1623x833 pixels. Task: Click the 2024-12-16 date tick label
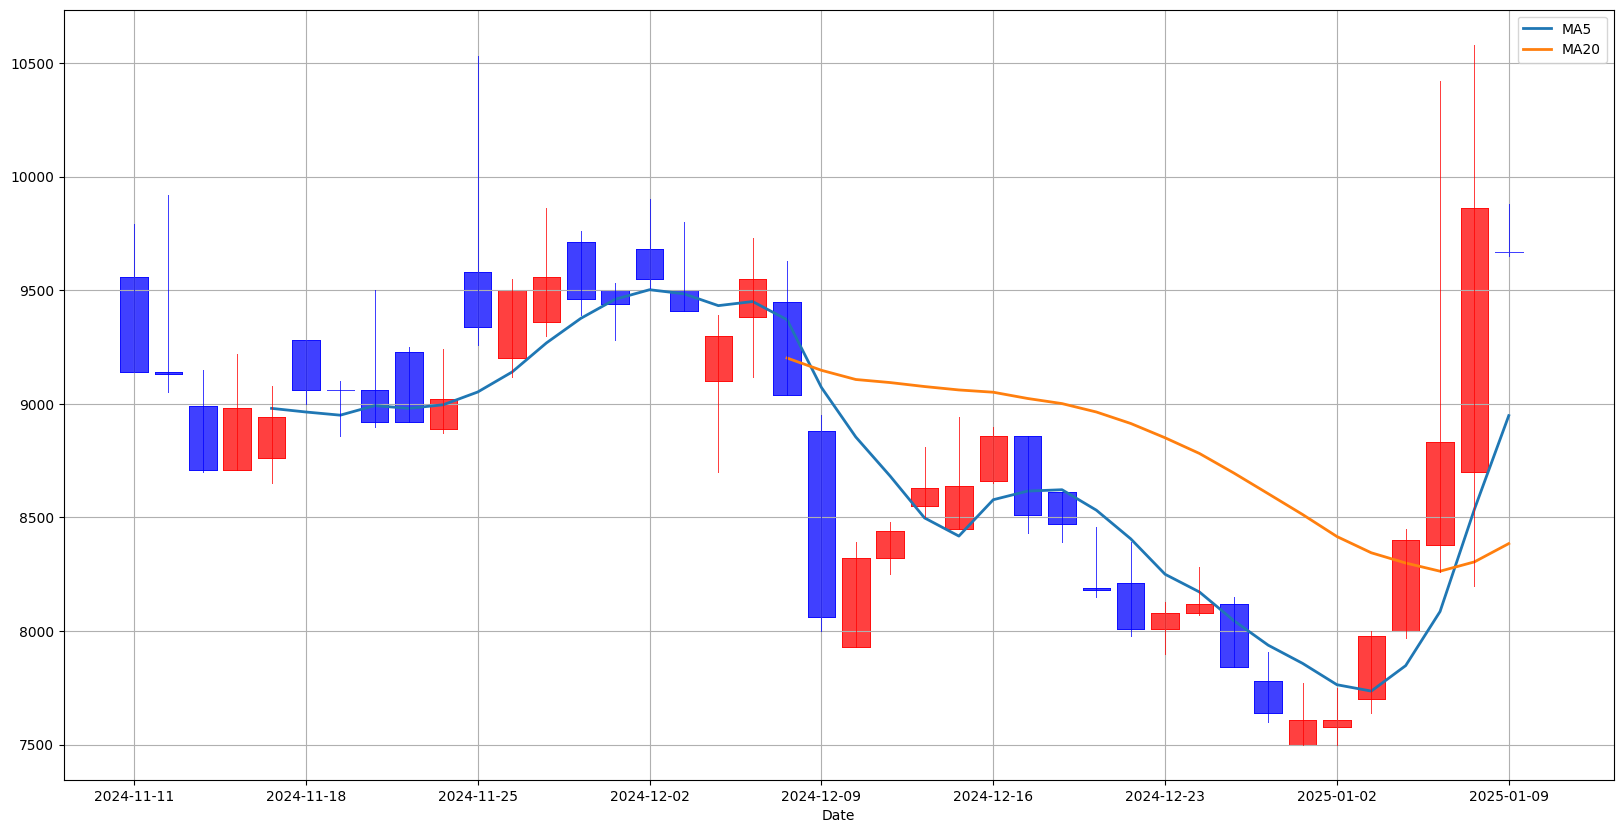coord(993,796)
